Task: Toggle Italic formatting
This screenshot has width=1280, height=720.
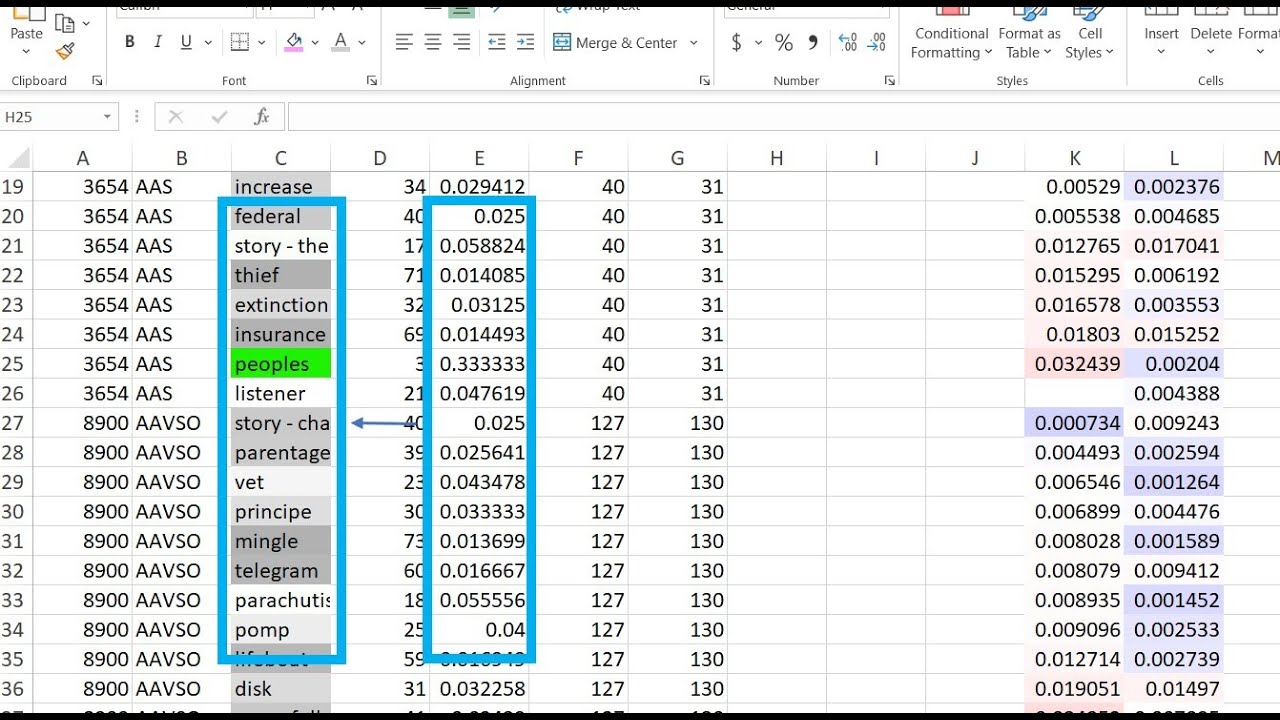Action: point(157,42)
